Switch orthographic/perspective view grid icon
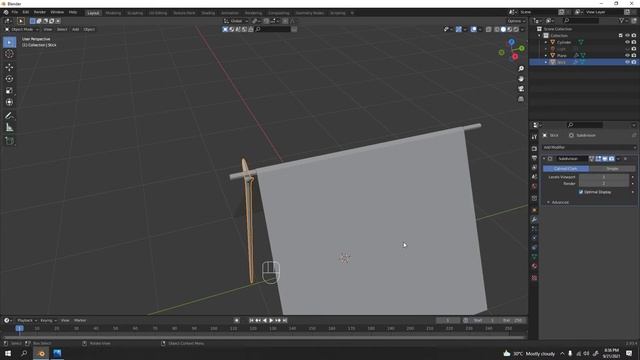The width and height of the screenshot is (640, 360). [x=521, y=99]
